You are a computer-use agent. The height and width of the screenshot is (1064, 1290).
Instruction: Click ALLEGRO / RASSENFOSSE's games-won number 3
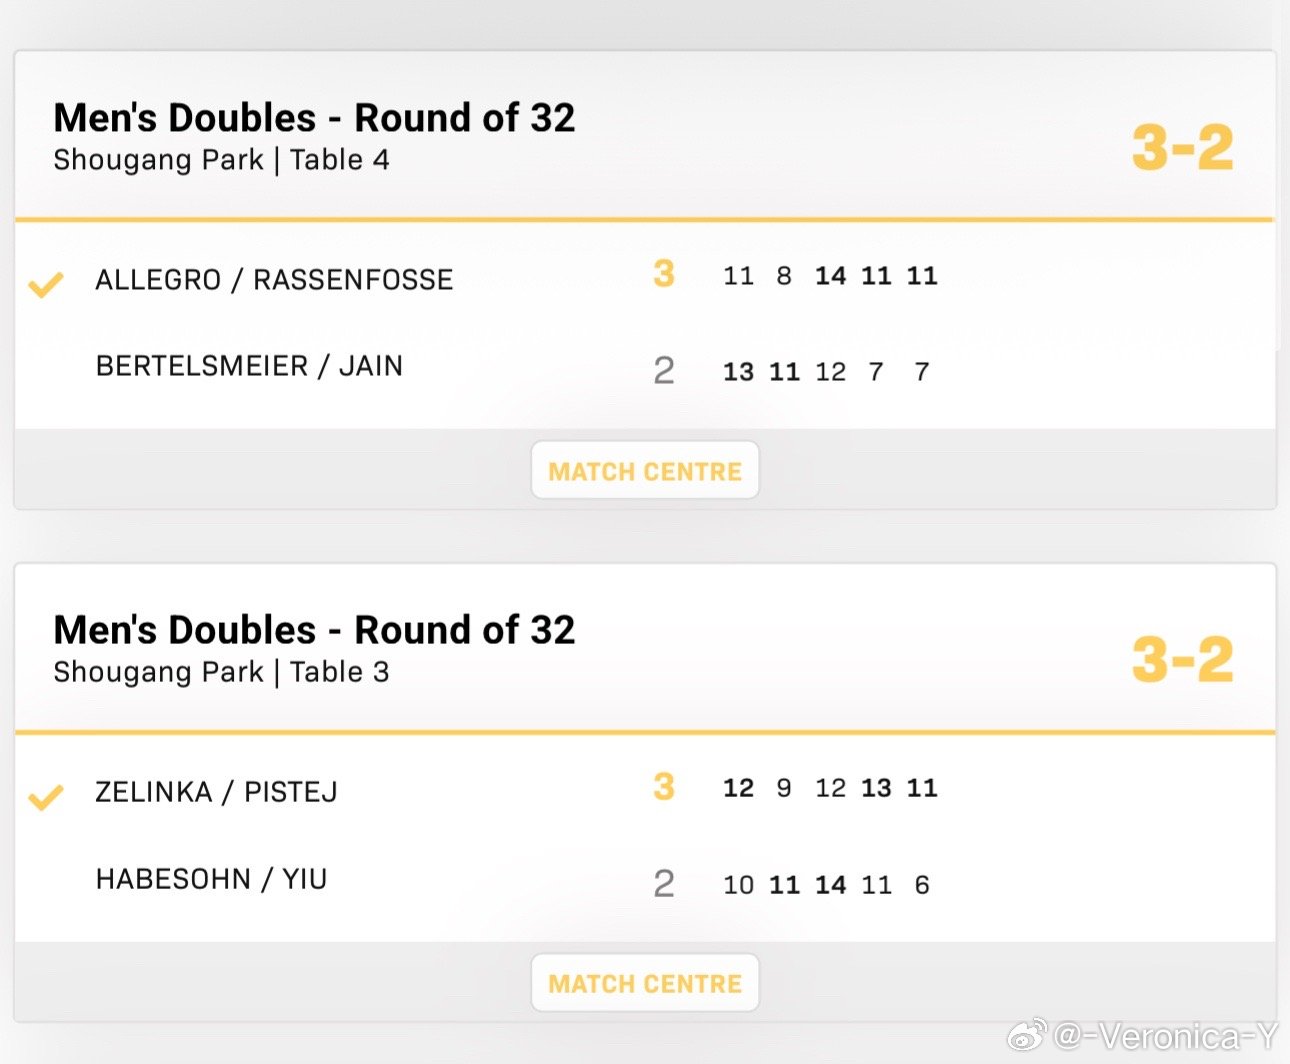(x=664, y=274)
